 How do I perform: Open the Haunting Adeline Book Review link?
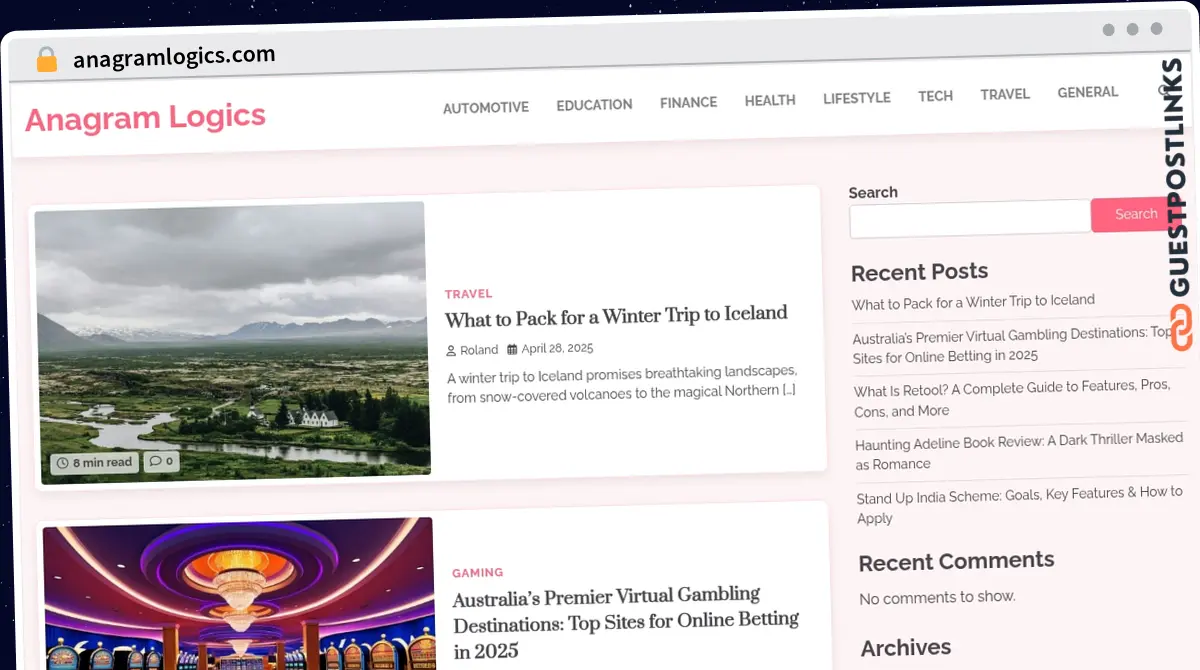[1018, 453]
